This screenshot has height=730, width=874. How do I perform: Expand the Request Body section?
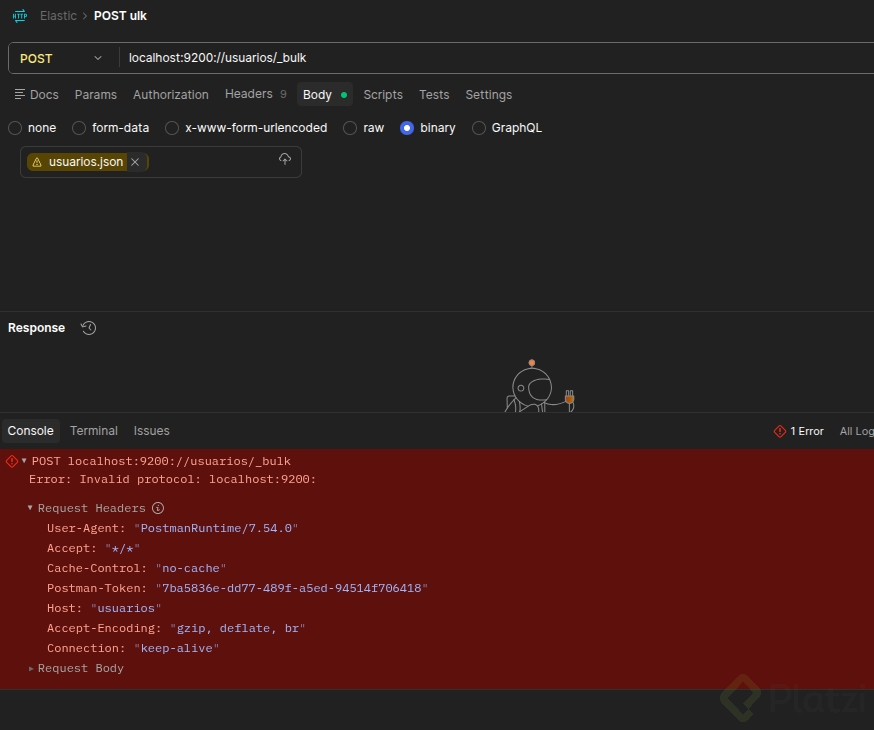pyautogui.click(x=31, y=668)
